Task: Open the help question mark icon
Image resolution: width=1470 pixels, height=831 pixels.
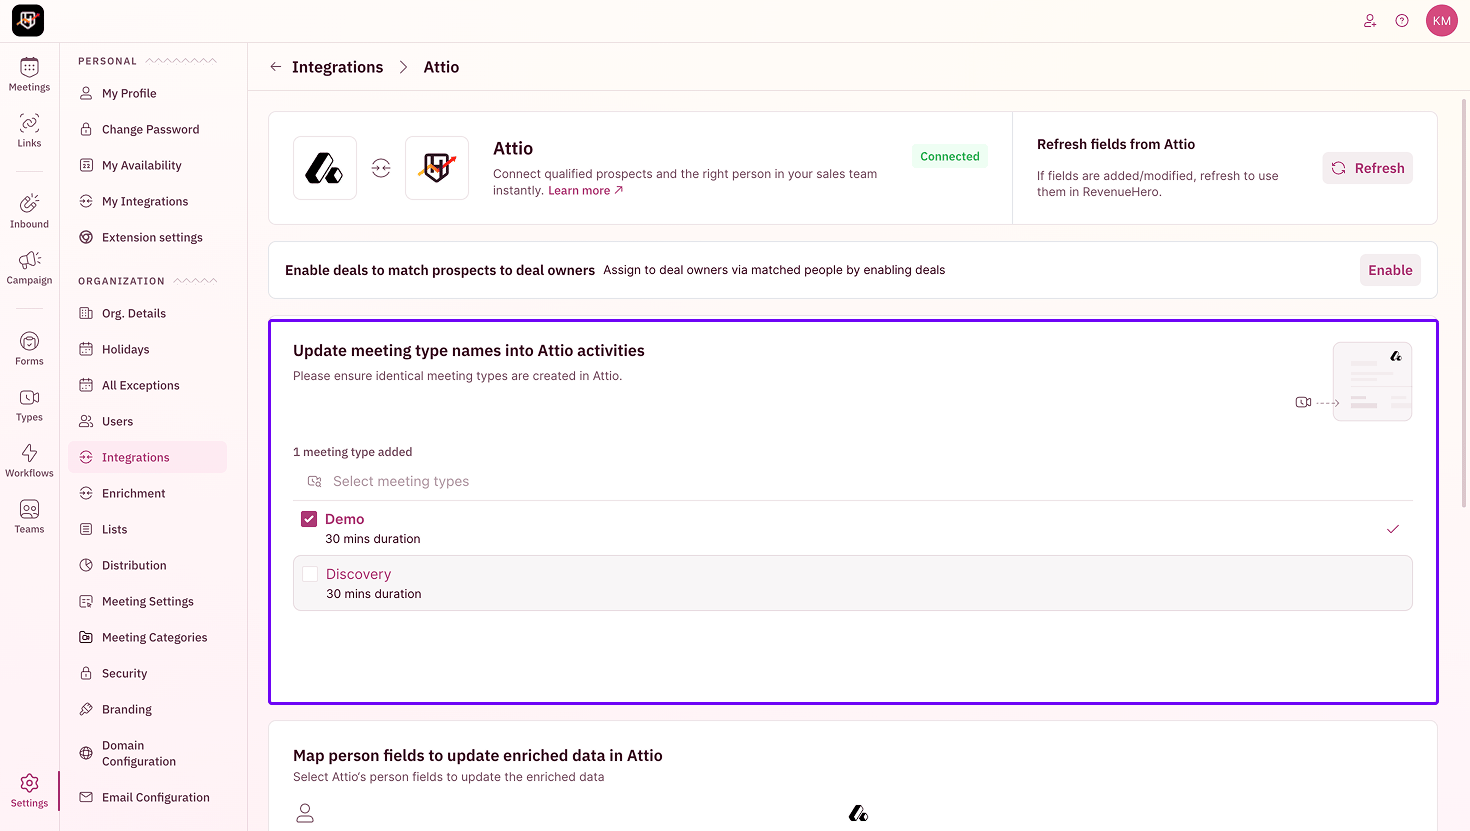Action: (x=1402, y=21)
